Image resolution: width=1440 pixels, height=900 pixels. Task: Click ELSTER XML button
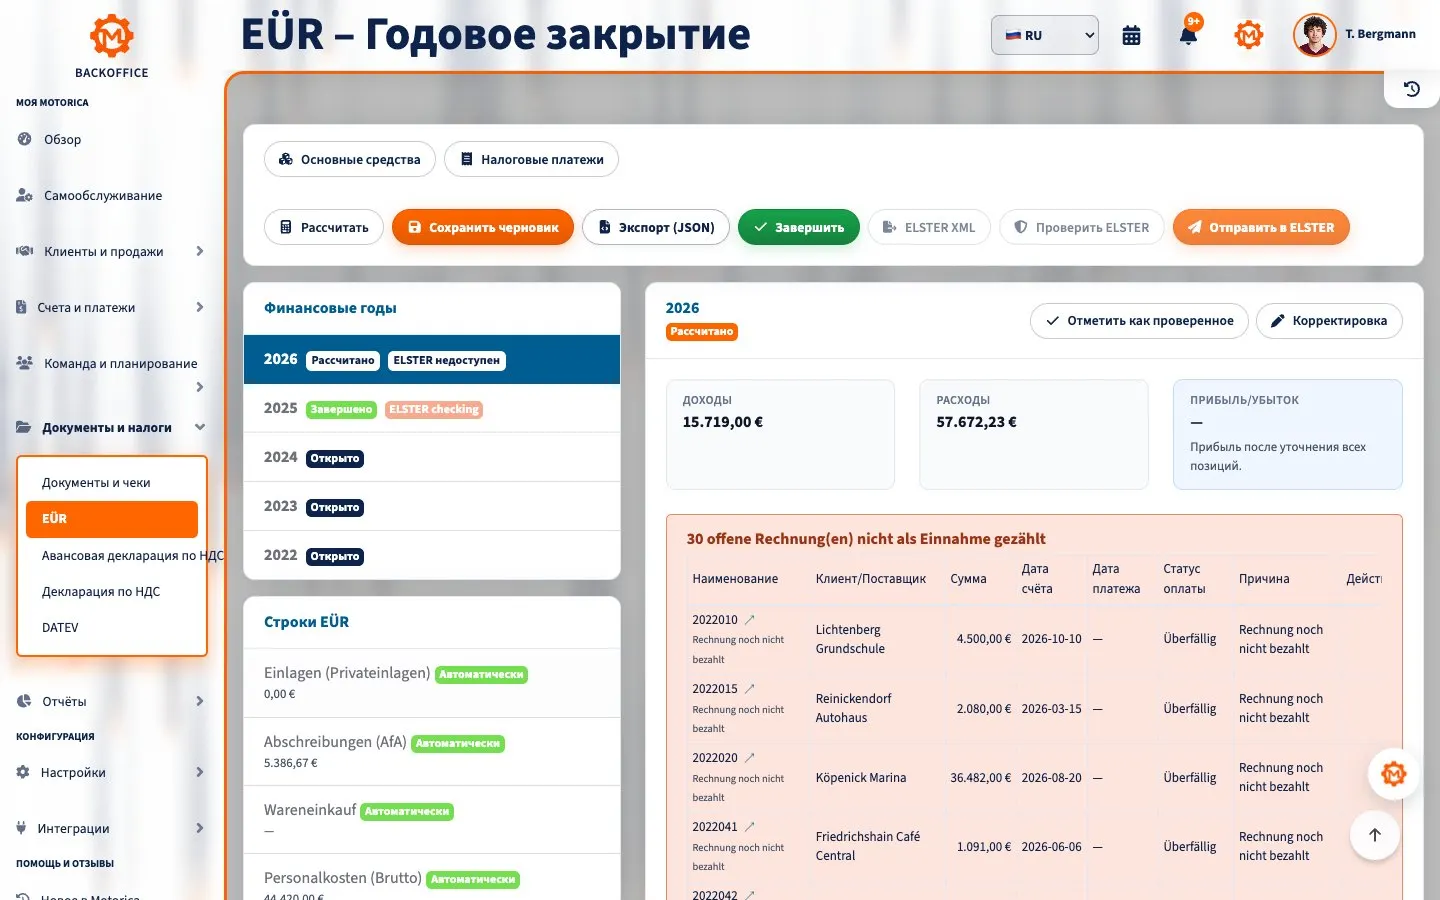pyautogui.click(x=929, y=227)
